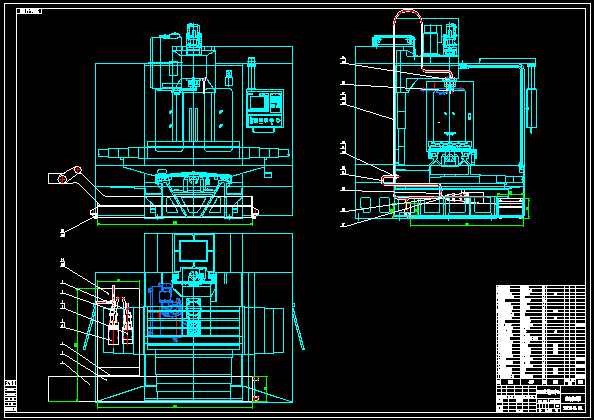594x420 pixels.
Task: Select the CNC control panel in front view
Action: [x=265, y=111]
